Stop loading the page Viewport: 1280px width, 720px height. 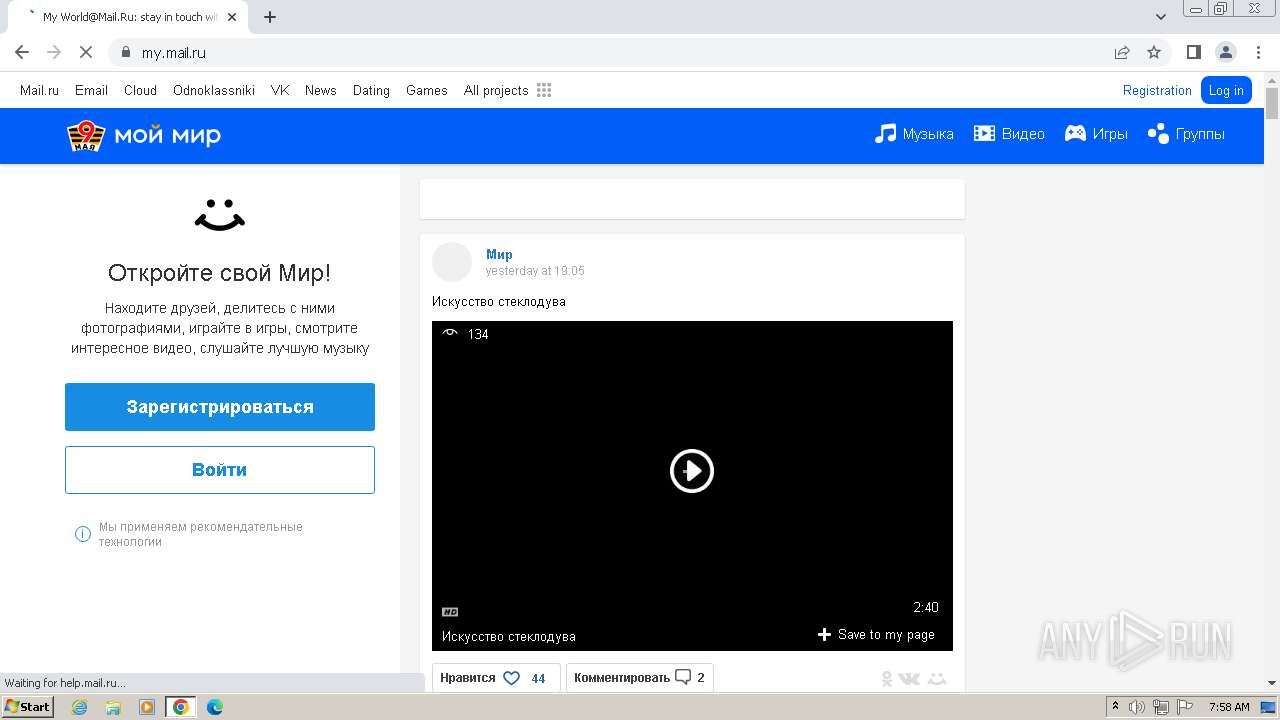tap(86, 52)
